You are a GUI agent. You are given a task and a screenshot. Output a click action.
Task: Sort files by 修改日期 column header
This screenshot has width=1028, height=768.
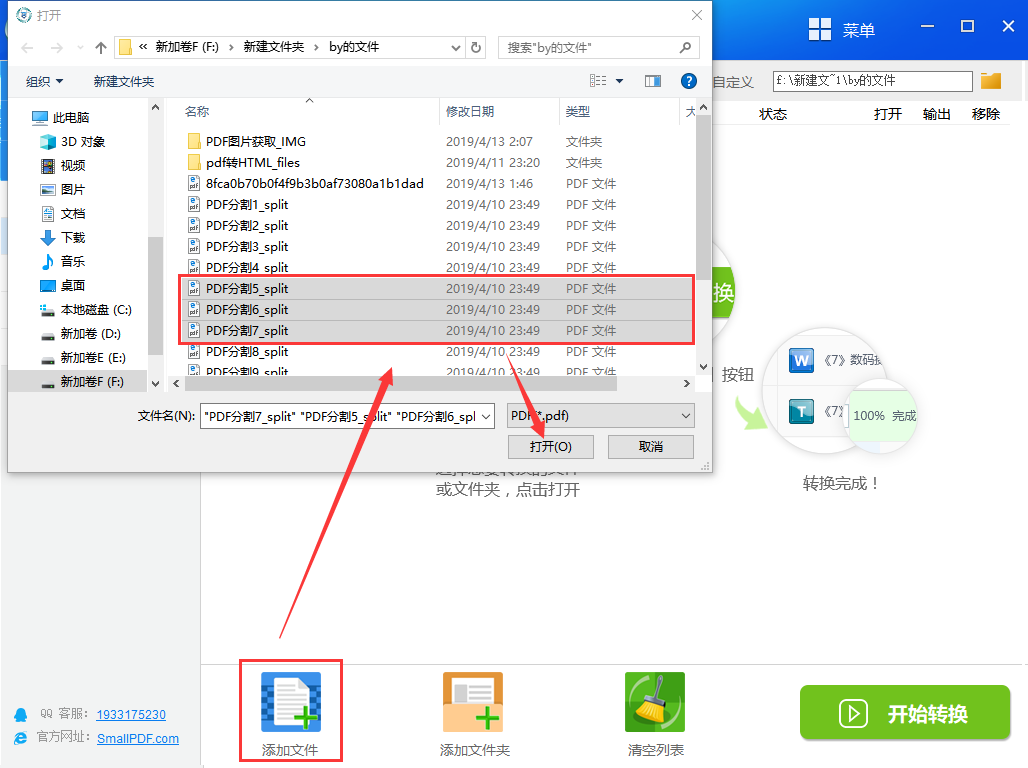(469, 111)
